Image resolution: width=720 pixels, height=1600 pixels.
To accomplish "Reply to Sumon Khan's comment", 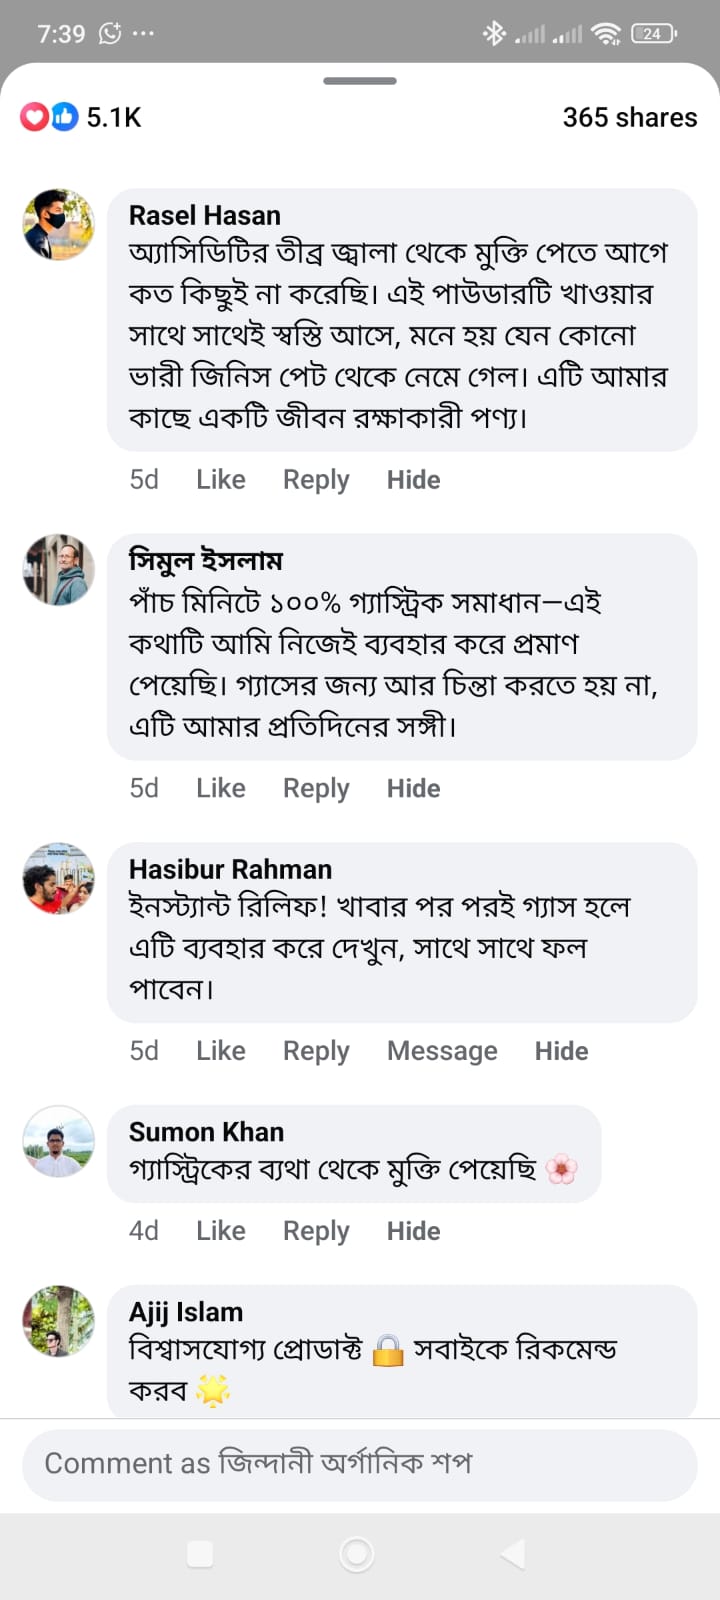I will (316, 1231).
